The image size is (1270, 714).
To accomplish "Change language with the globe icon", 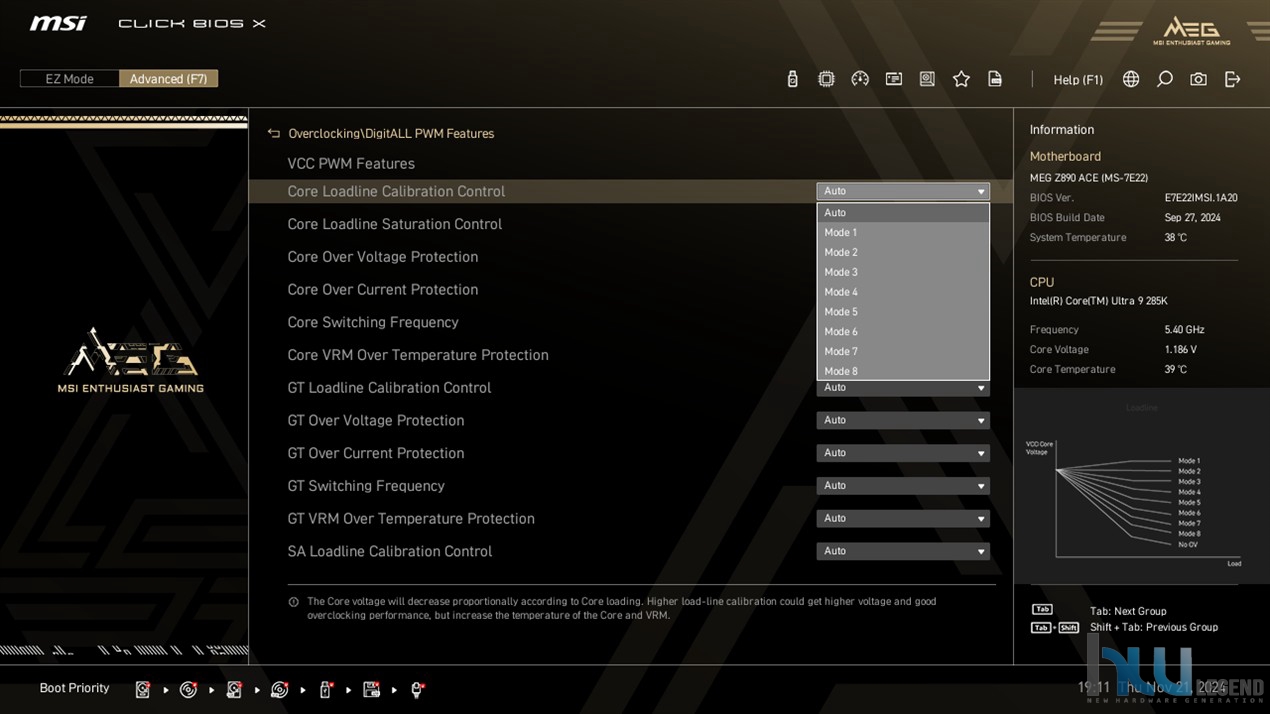I will click(1131, 79).
